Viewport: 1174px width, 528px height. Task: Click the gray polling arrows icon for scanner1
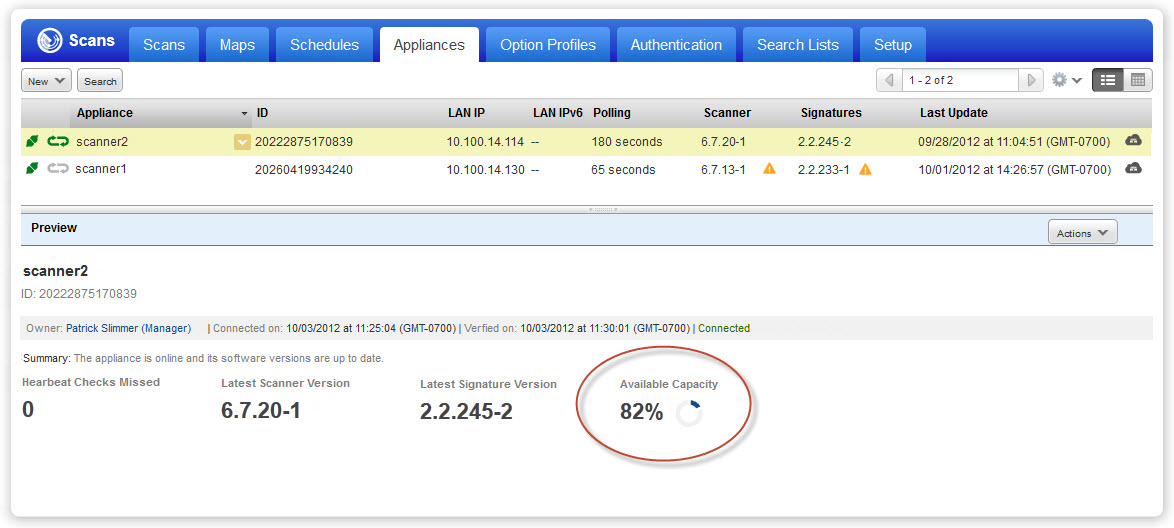click(58, 169)
